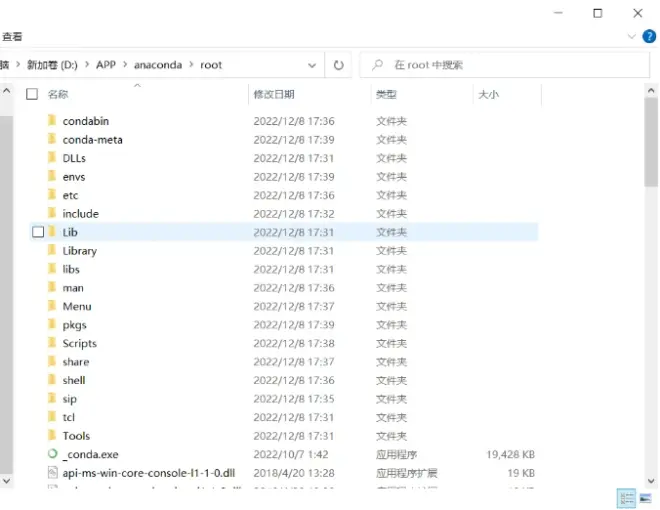The width and height of the screenshot is (660, 510).
Task: Click the conda-meta folder icon
Action: [52, 139]
